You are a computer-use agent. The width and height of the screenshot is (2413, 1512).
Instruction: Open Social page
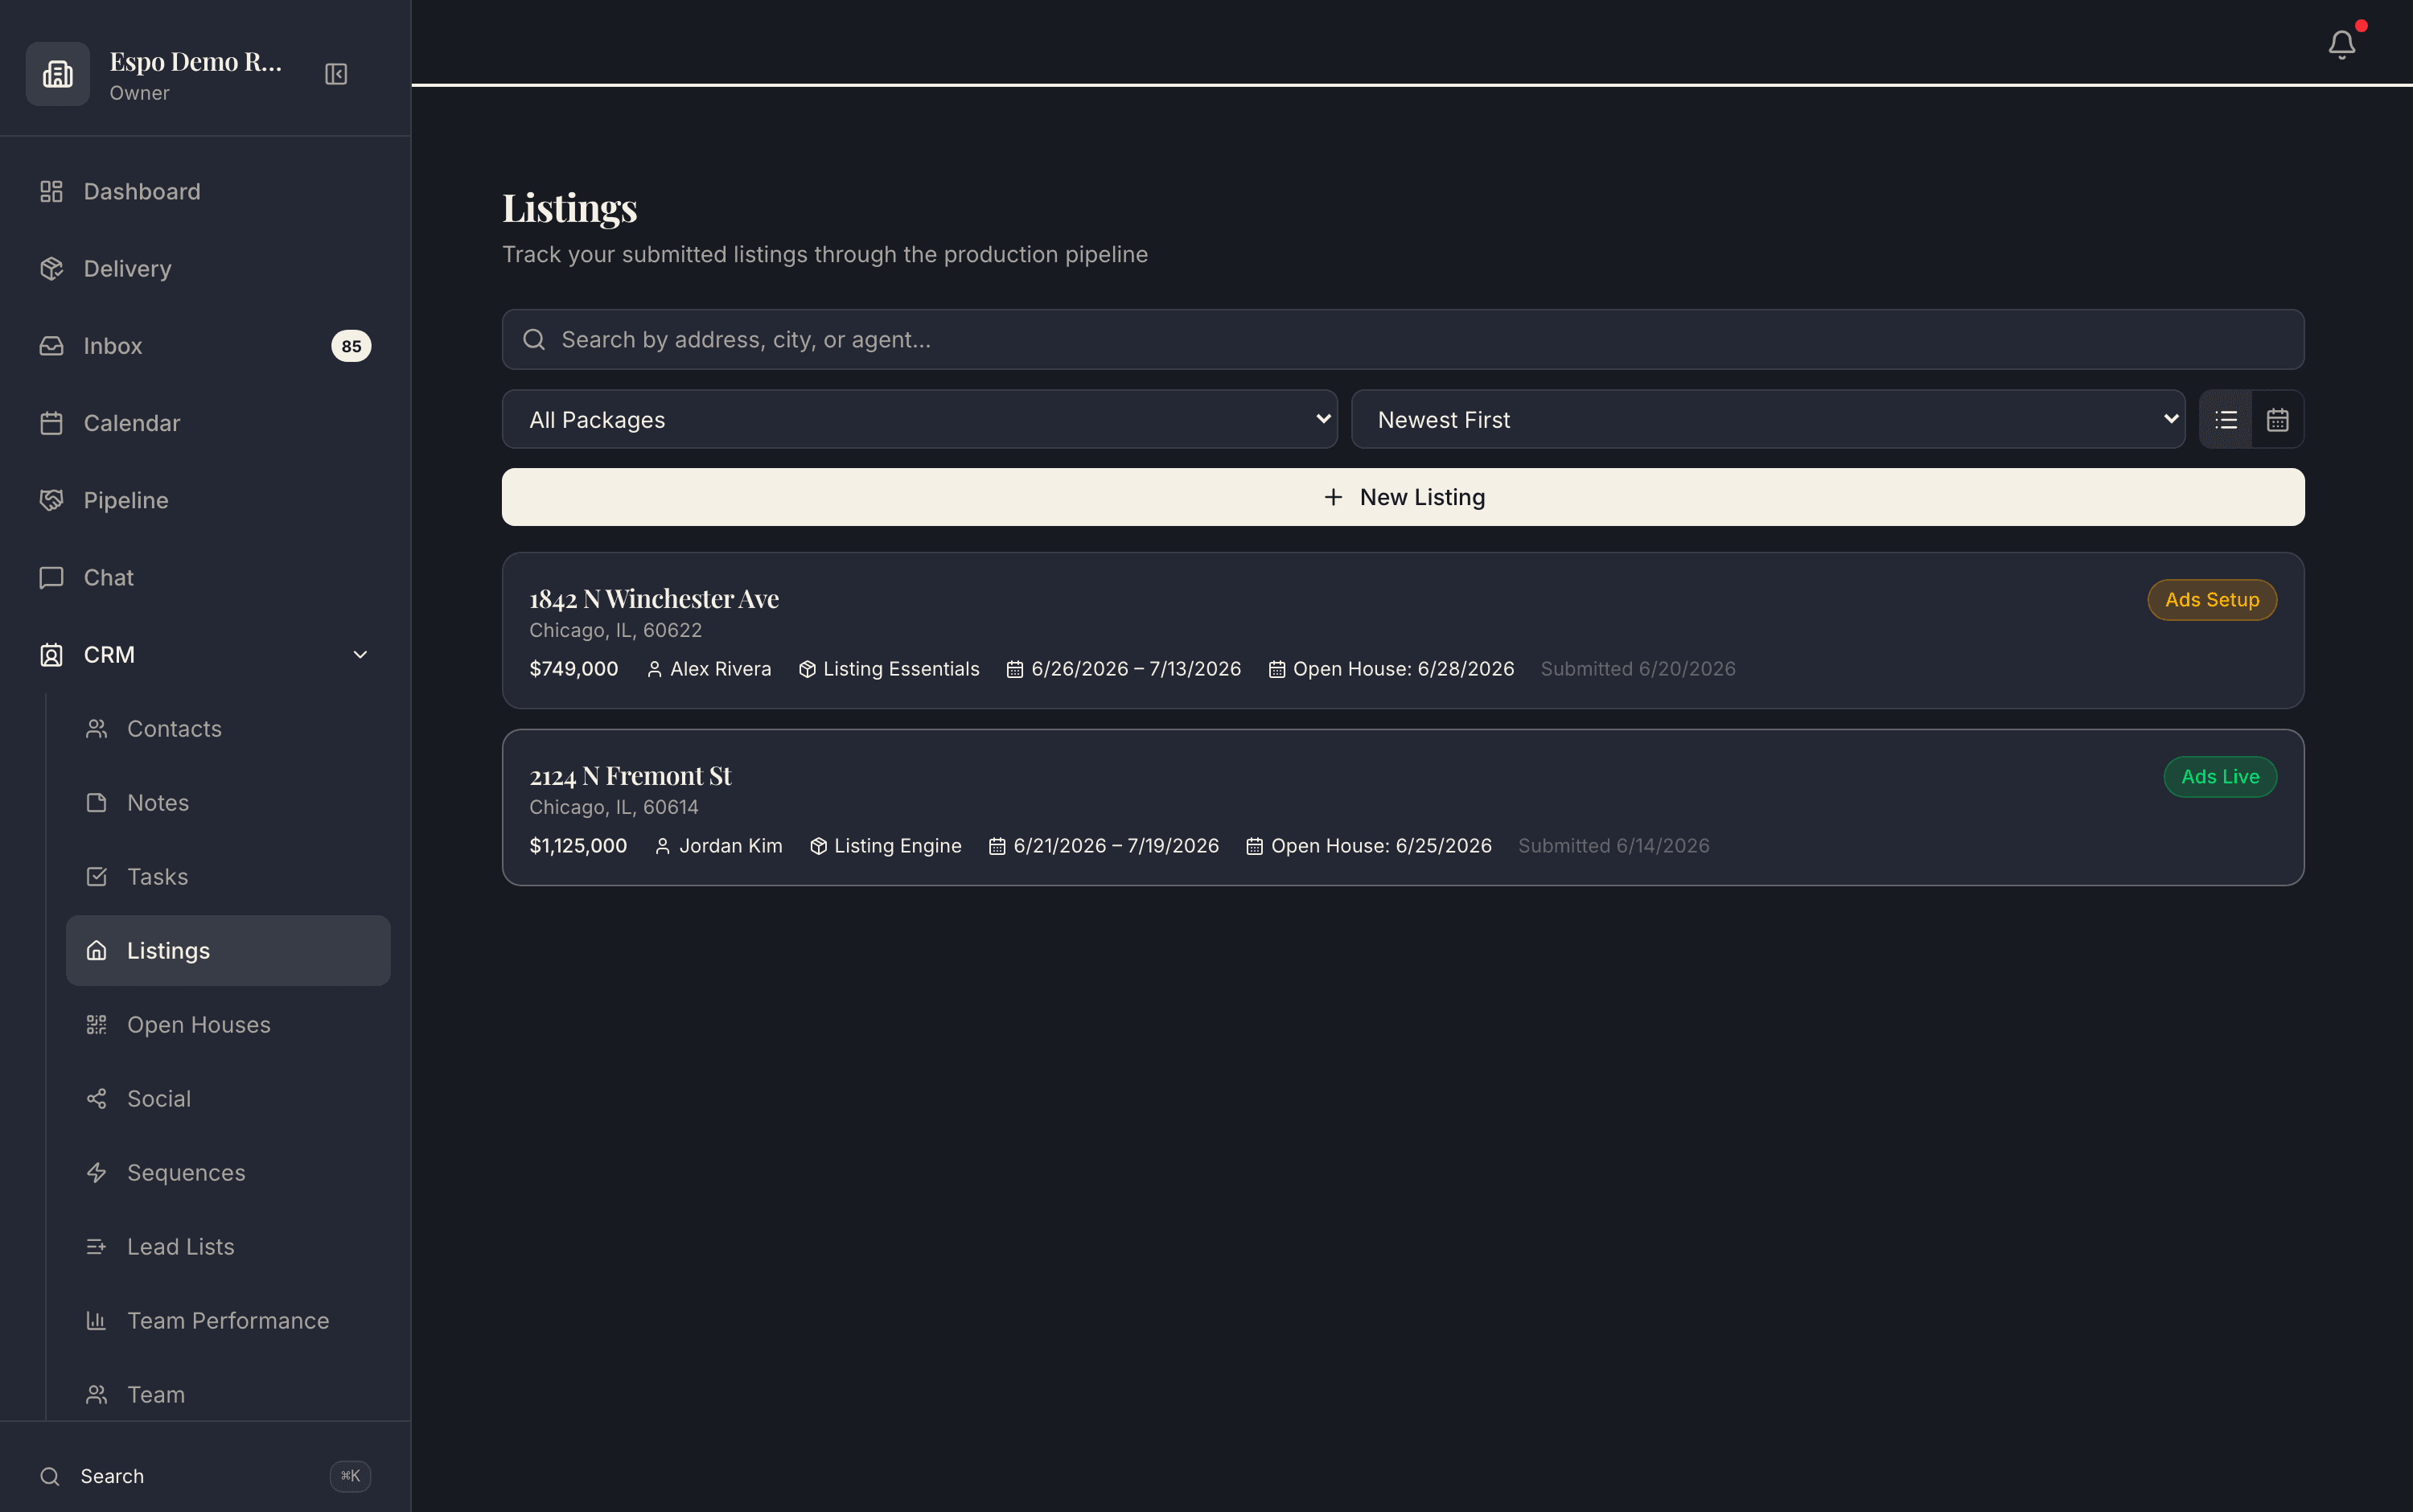[228, 1099]
